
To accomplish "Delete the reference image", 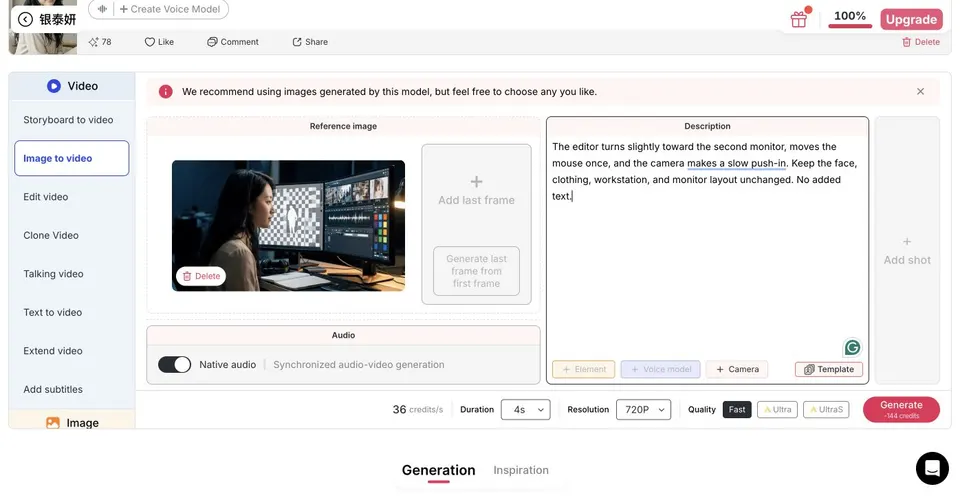I will [201, 277].
